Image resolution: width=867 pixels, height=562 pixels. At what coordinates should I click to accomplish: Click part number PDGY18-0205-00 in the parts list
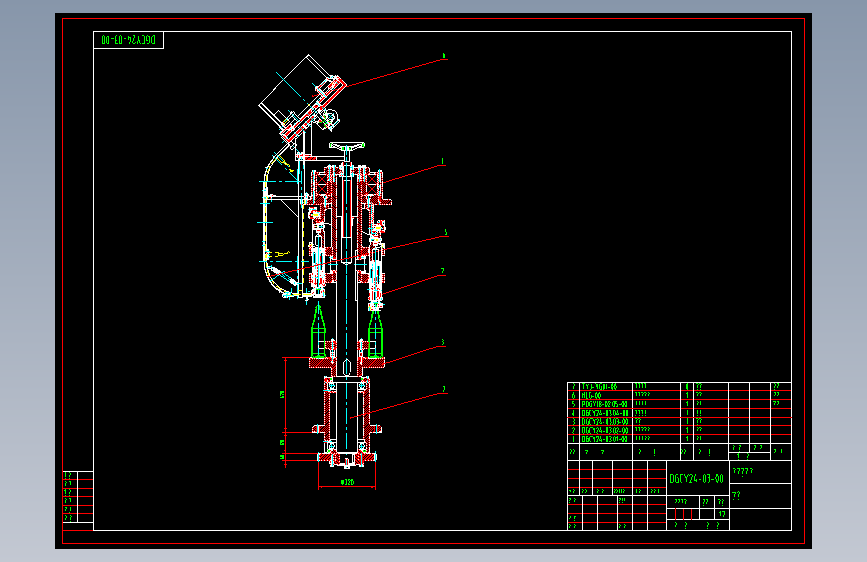604,404
